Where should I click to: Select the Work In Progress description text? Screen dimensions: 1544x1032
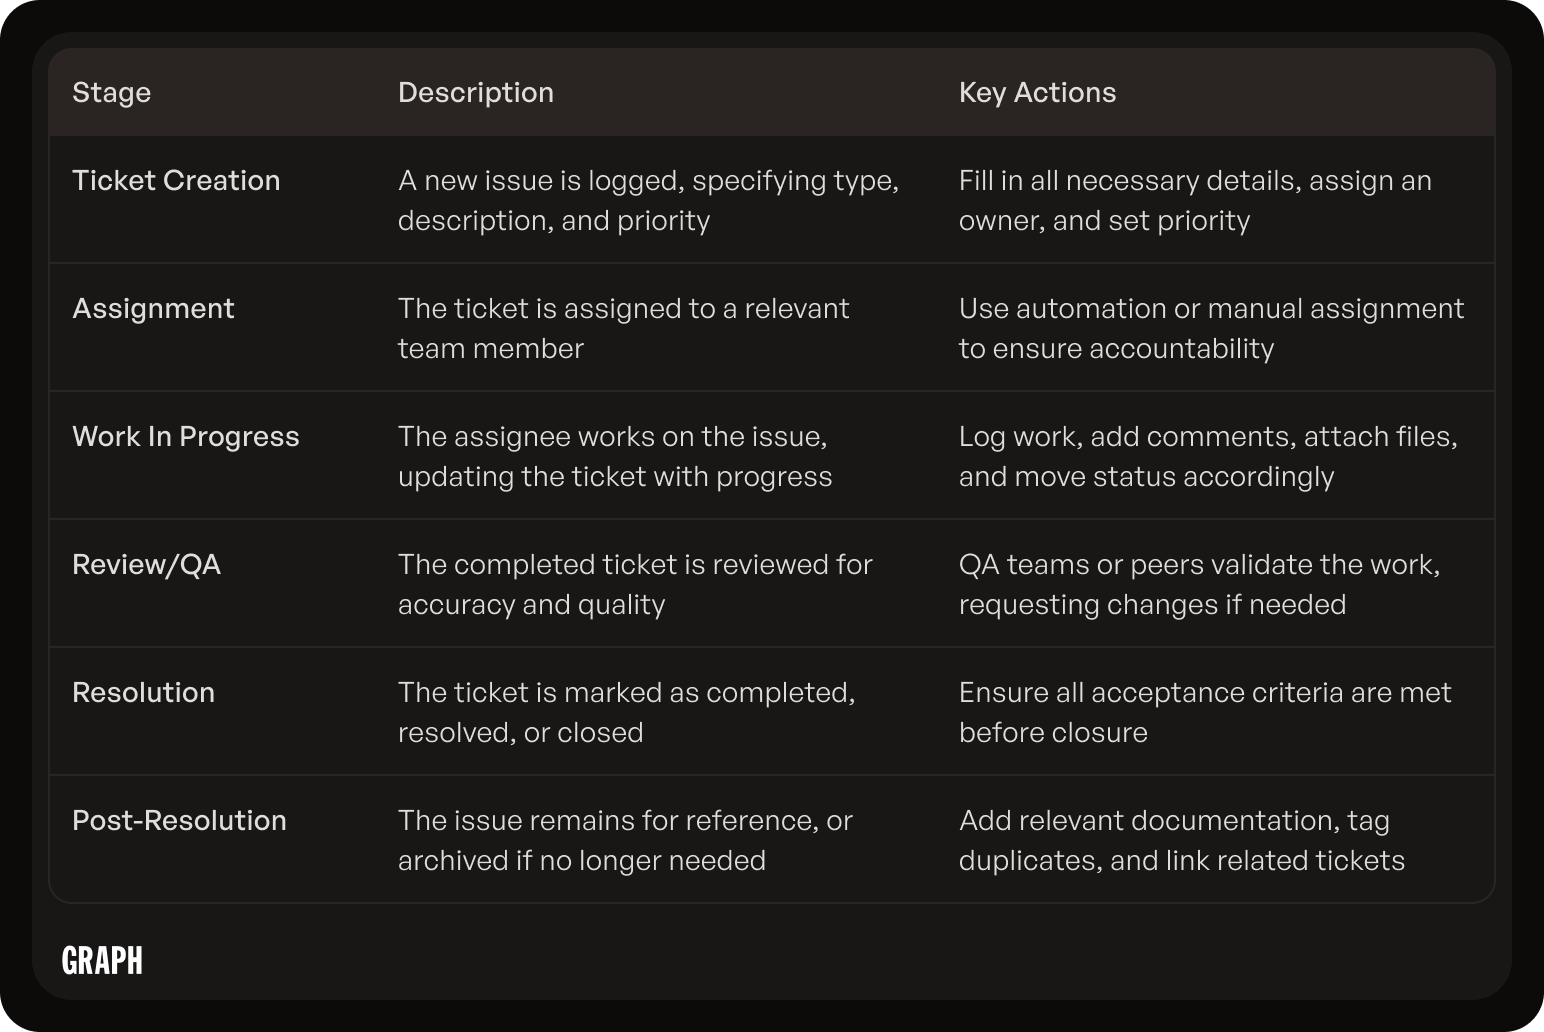point(615,456)
